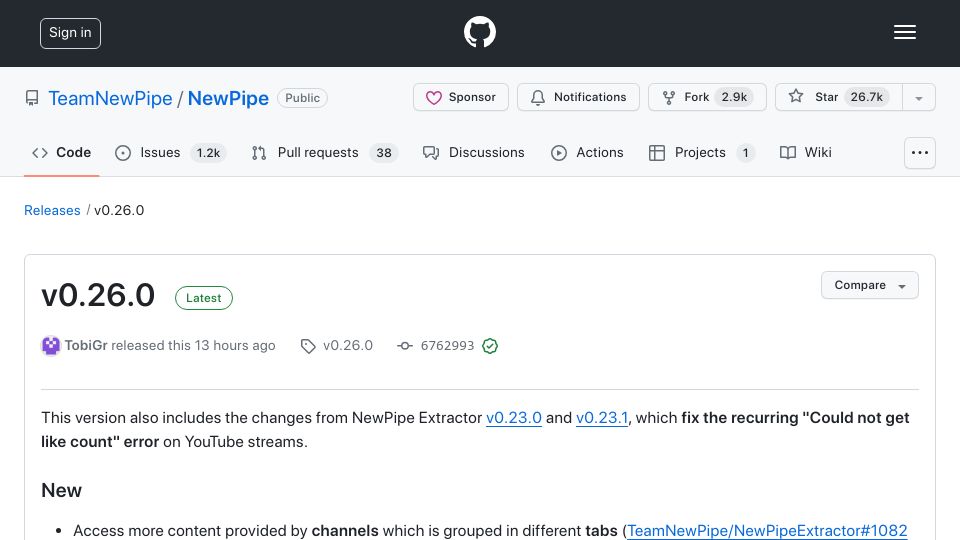Click the Public visibility label
Viewport: 960px width, 540px height.
coord(302,98)
